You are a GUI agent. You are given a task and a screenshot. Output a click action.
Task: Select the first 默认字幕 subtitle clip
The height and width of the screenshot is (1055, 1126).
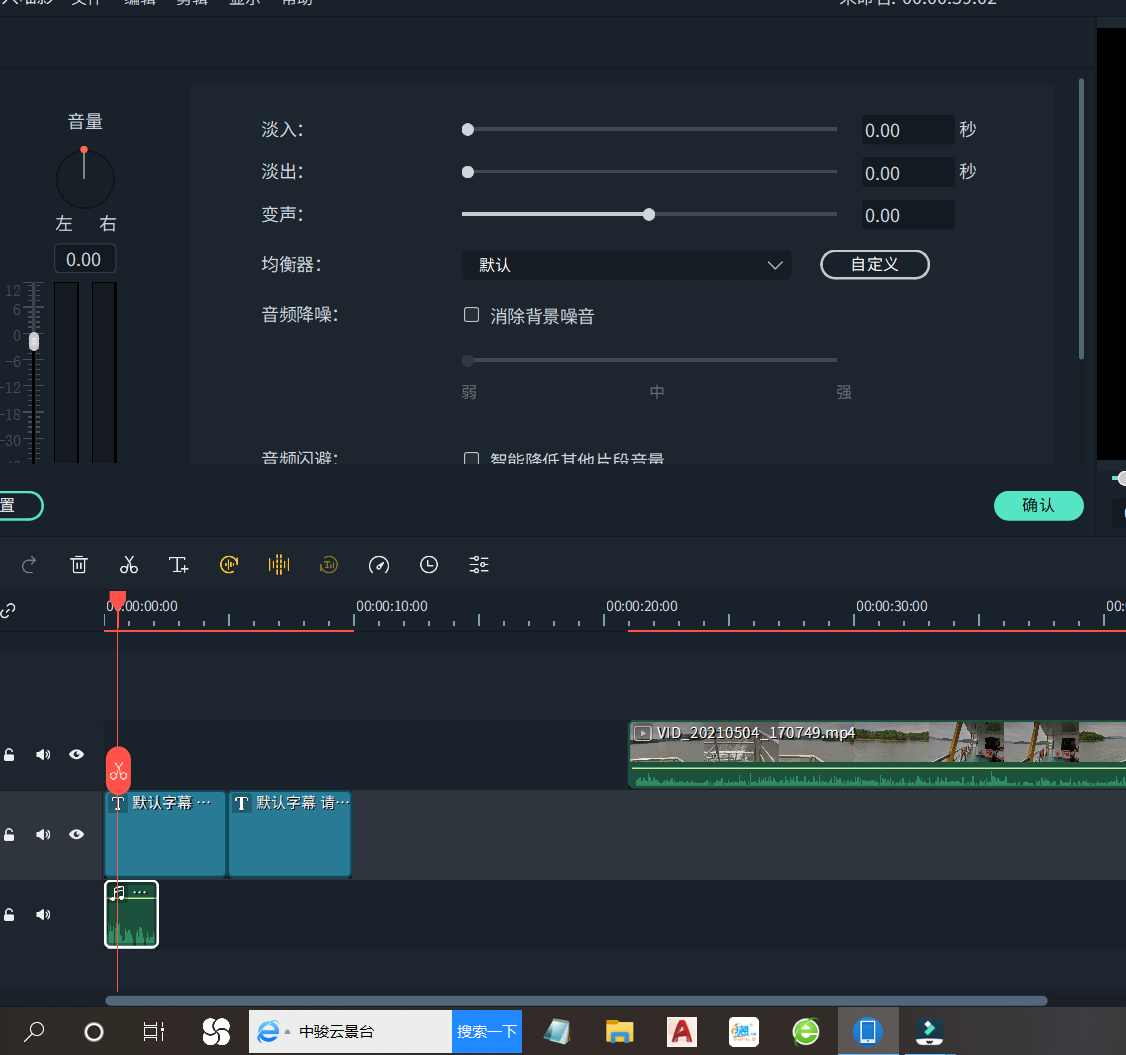[165, 834]
